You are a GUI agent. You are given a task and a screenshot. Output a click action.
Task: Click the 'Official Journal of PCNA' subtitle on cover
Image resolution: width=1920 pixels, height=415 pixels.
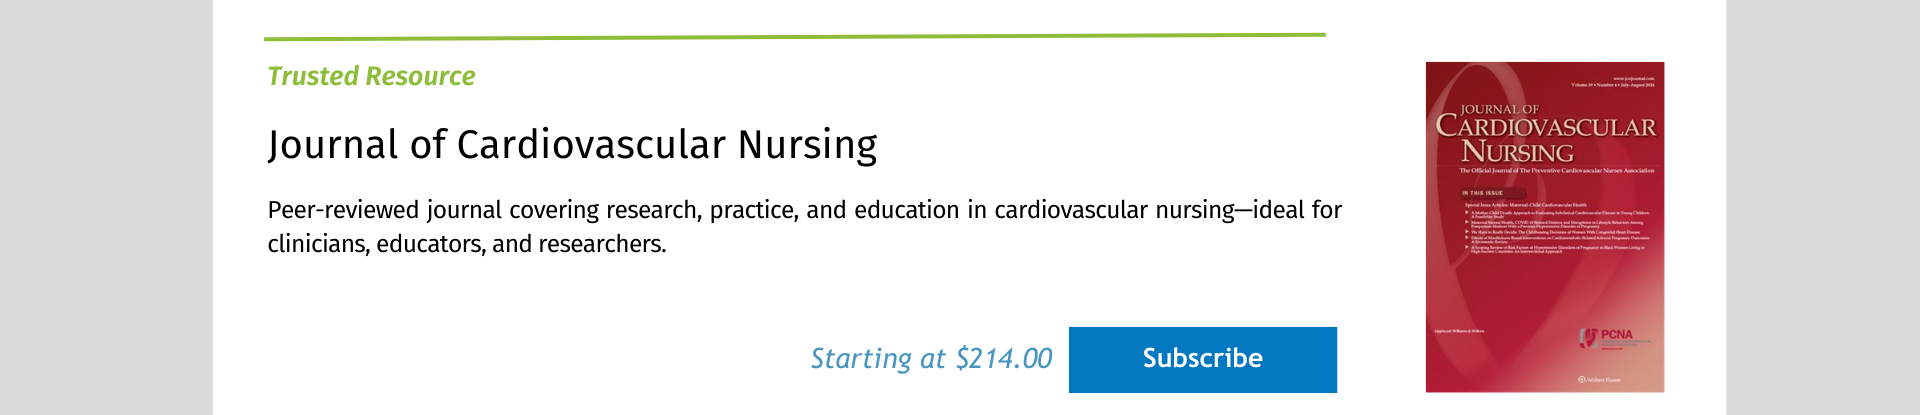[x=1557, y=171]
